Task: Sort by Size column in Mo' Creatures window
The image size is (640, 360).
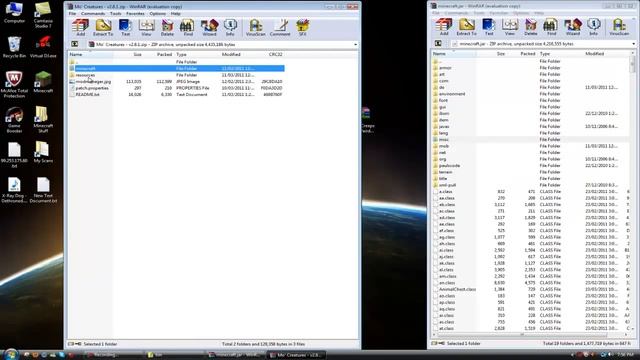Action: [x=128, y=54]
